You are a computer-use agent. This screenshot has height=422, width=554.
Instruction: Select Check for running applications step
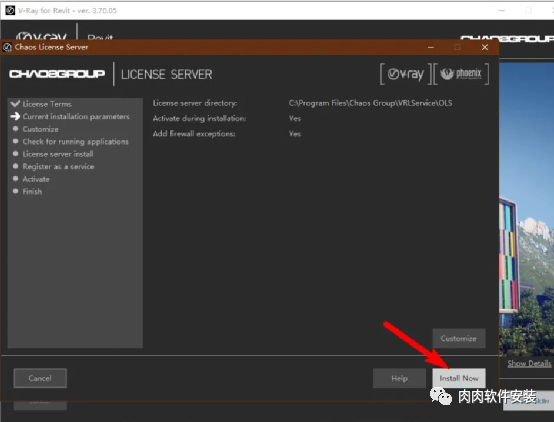pyautogui.click(x=76, y=141)
